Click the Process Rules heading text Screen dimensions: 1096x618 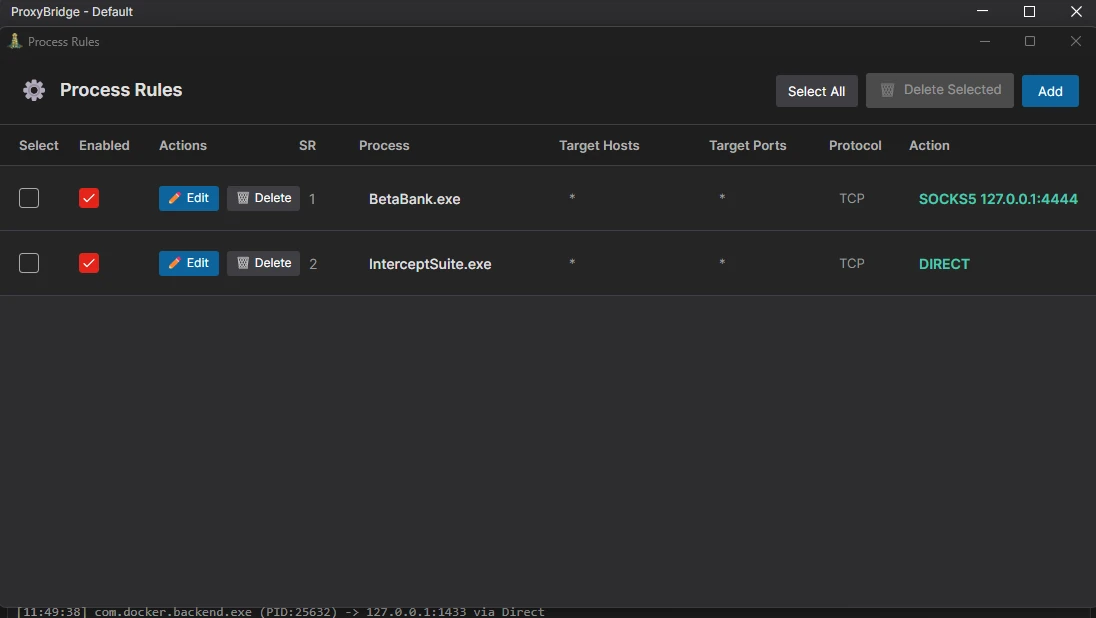click(x=121, y=90)
